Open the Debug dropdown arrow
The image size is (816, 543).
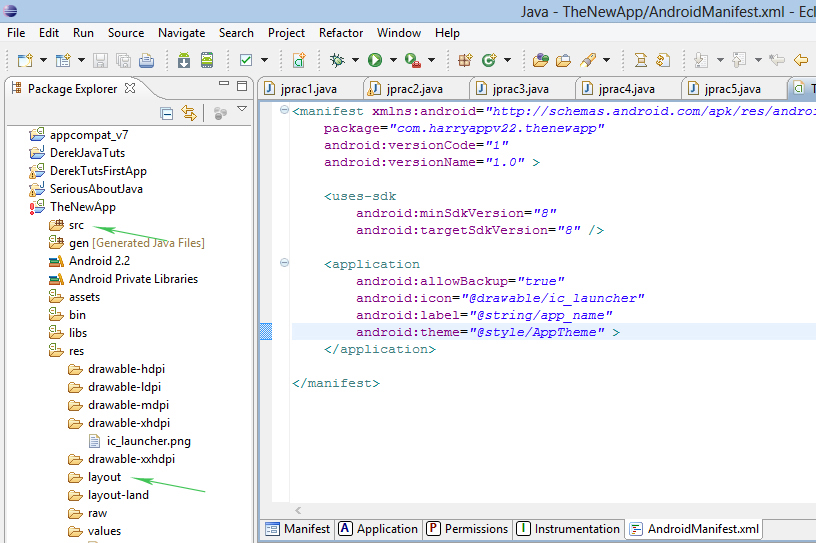(355, 60)
